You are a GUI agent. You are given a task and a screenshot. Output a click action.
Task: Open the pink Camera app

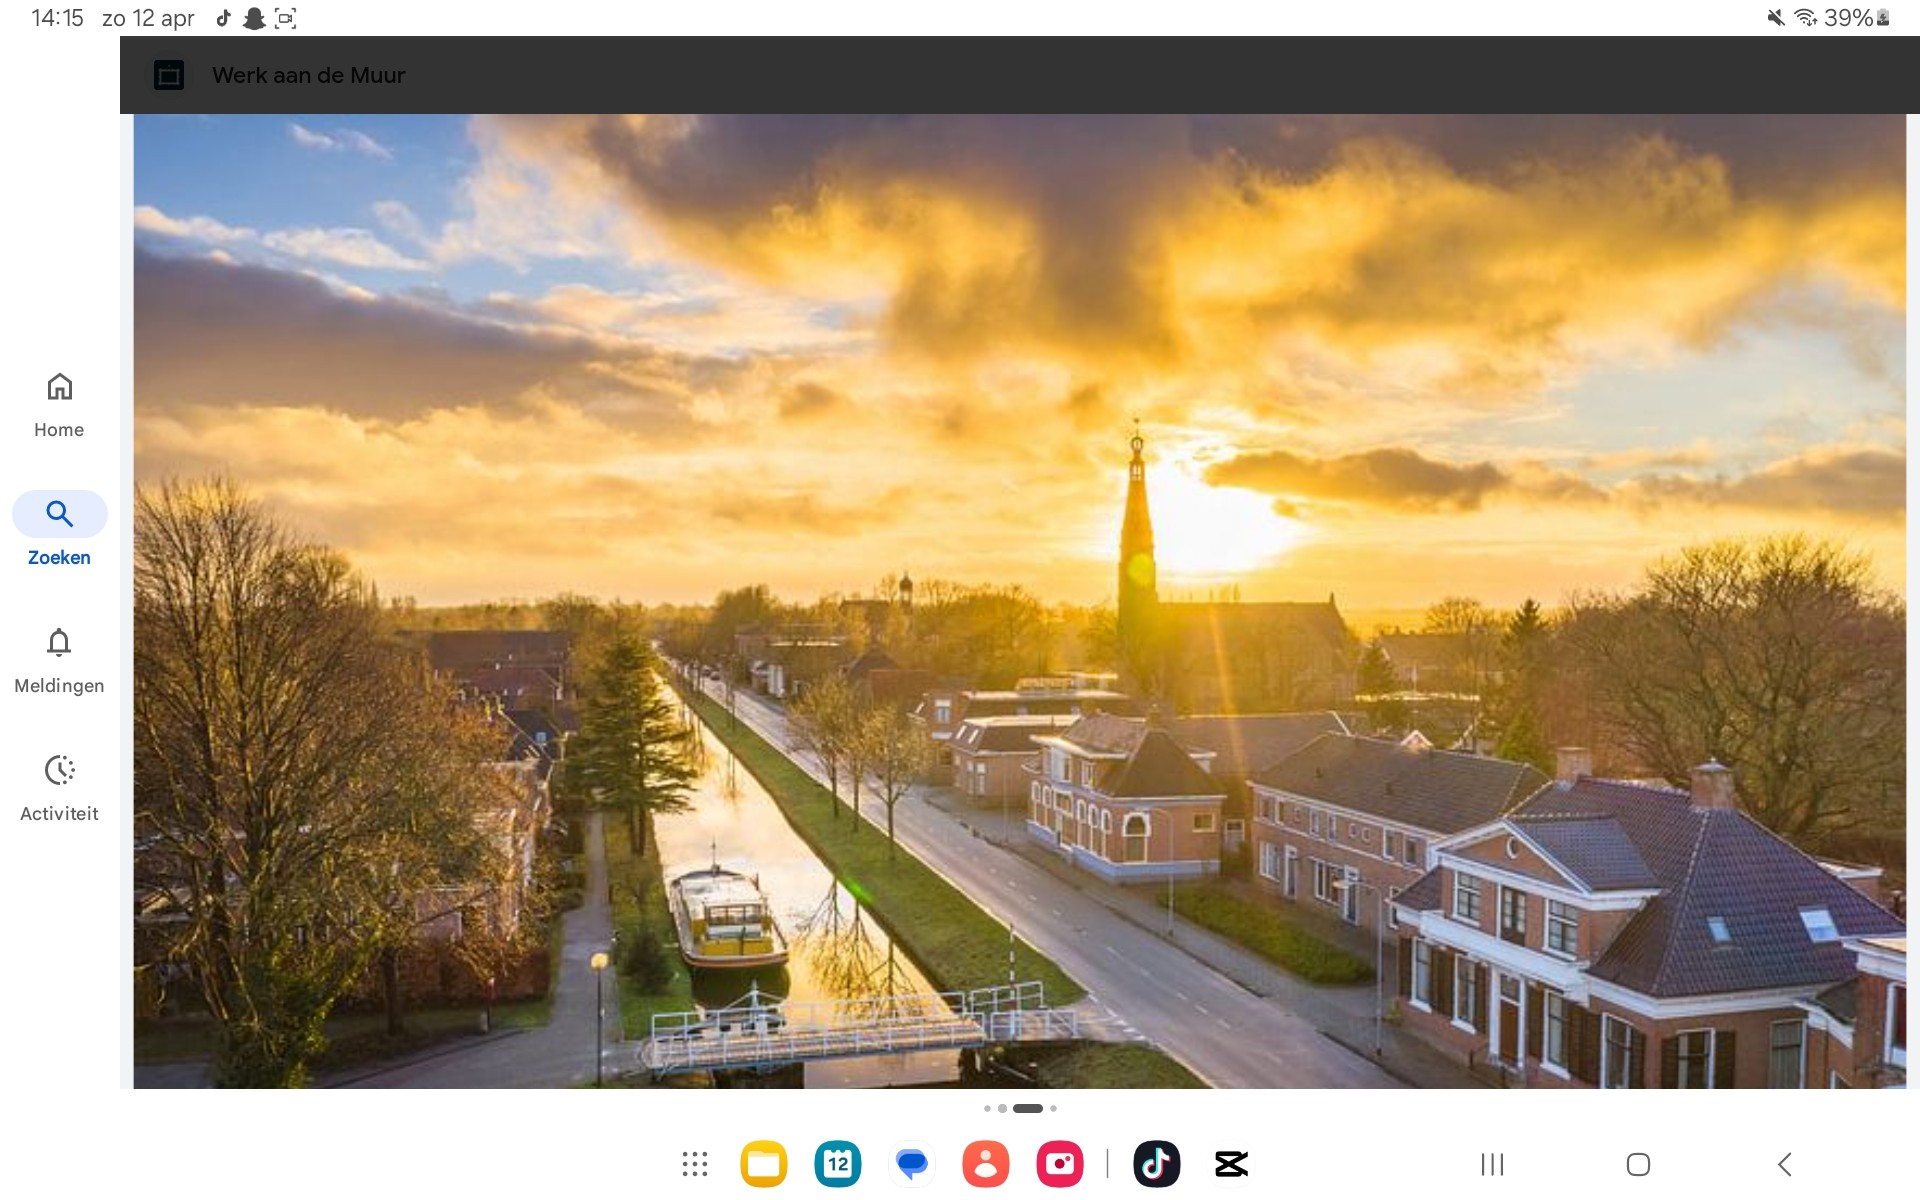click(x=1060, y=1164)
